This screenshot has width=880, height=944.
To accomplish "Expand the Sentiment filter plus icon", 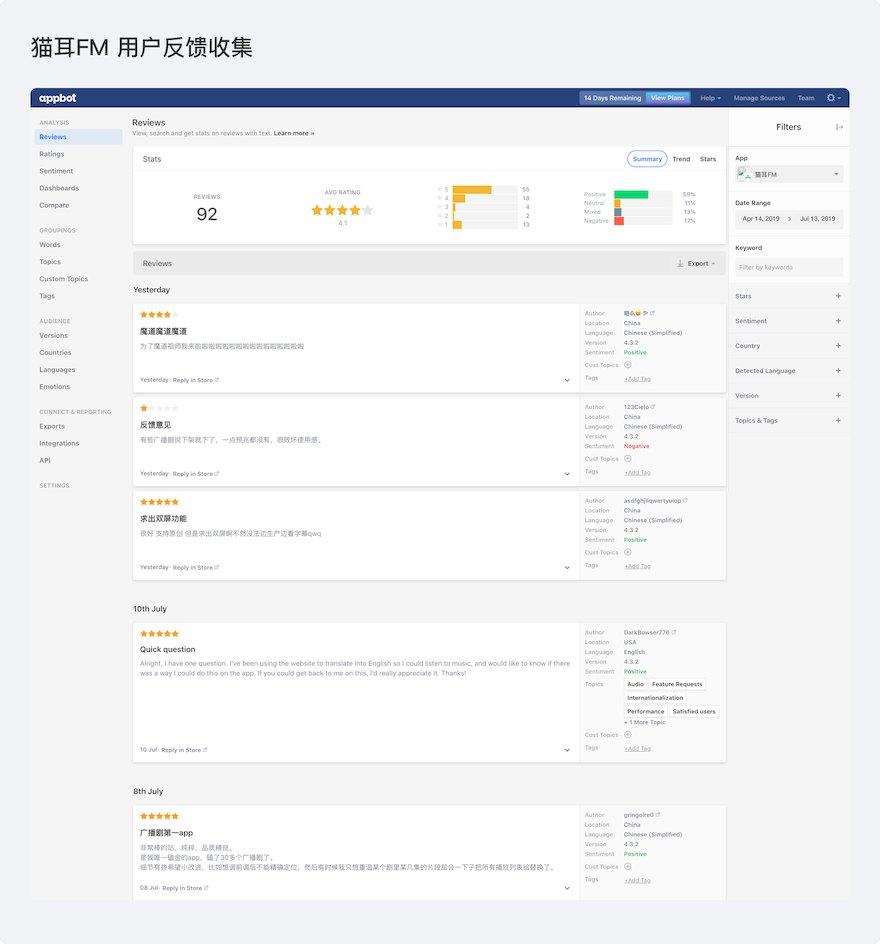I will click(838, 321).
